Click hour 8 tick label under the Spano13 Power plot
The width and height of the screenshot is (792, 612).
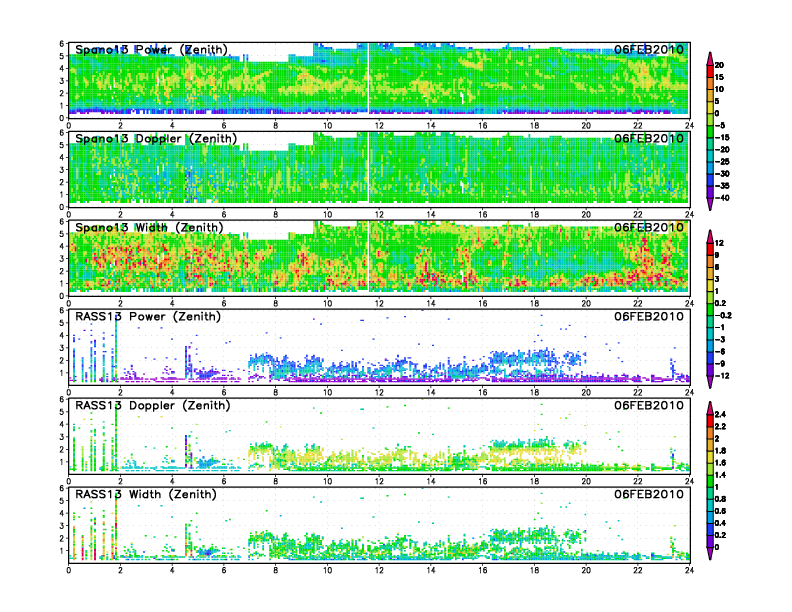(276, 126)
